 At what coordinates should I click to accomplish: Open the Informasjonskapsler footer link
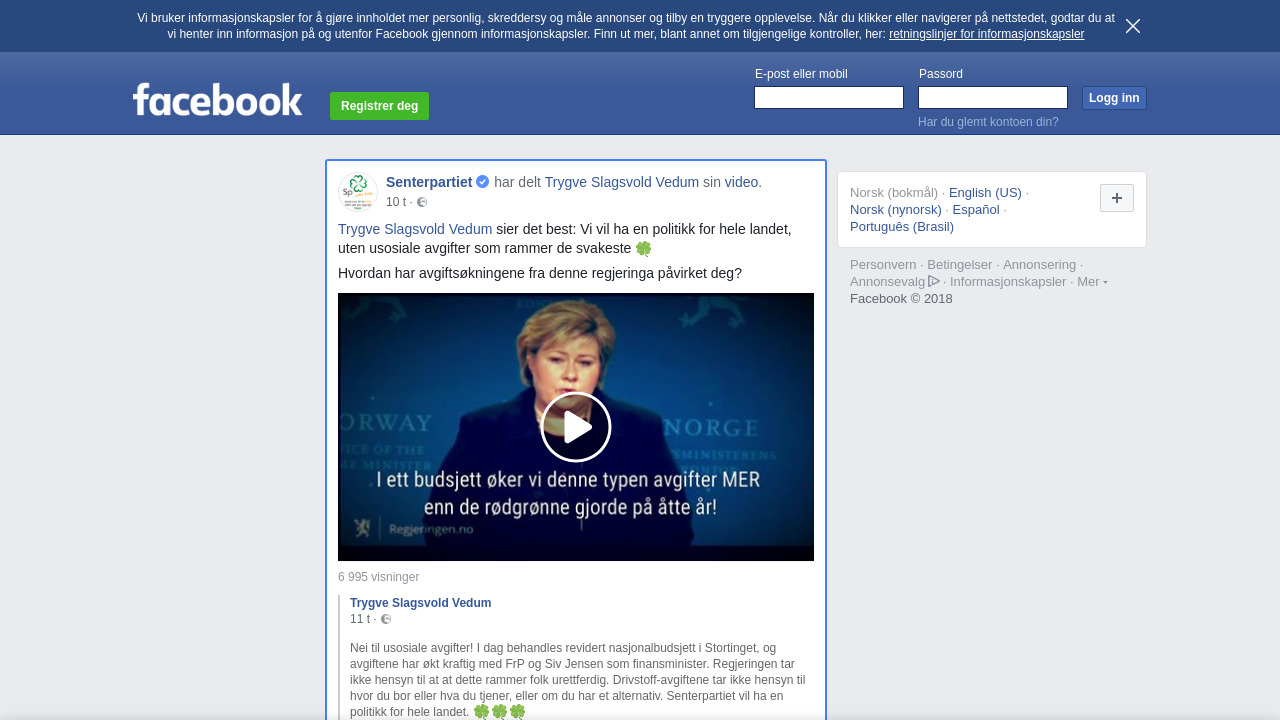click(x=1008, y=282)
